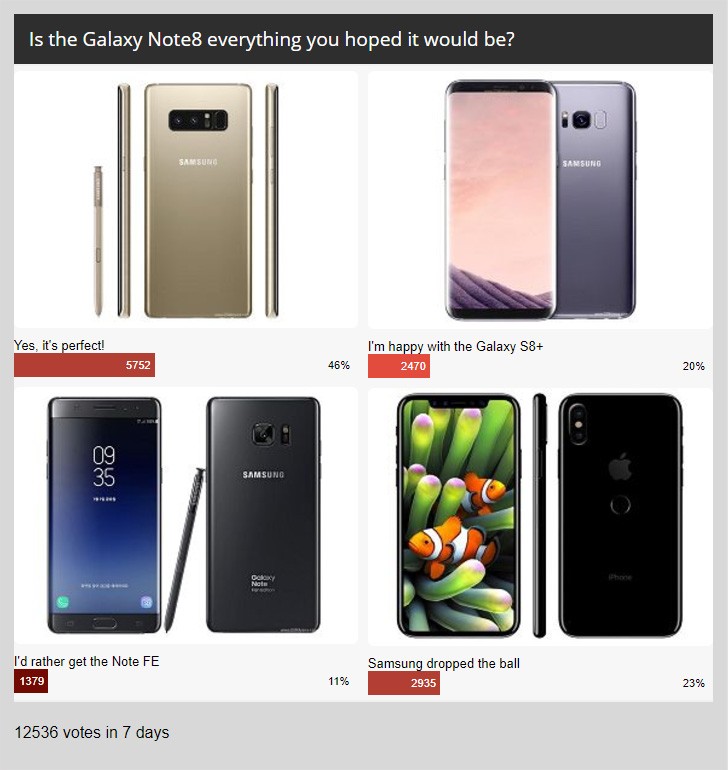The width and height of the screenshot is (728, 770).
Task: Click the Galaxy S8+ phone image
Action: tap(540, 200)
